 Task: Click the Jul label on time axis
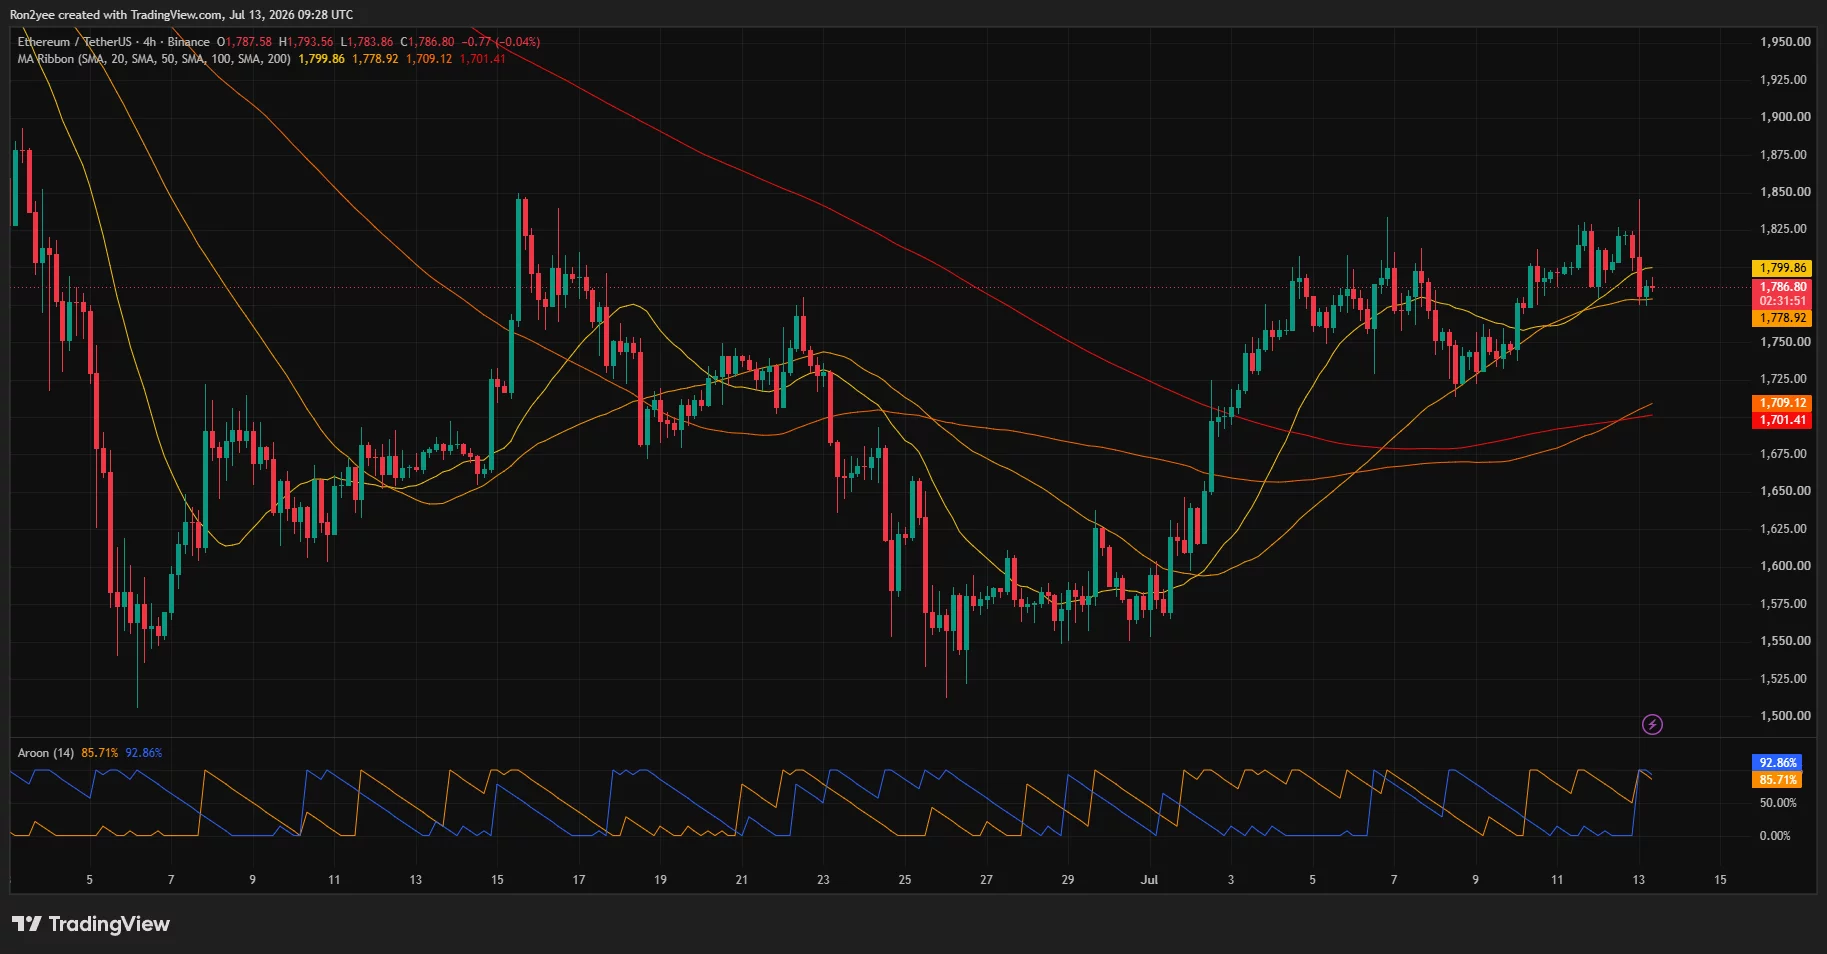point(1149,880)
